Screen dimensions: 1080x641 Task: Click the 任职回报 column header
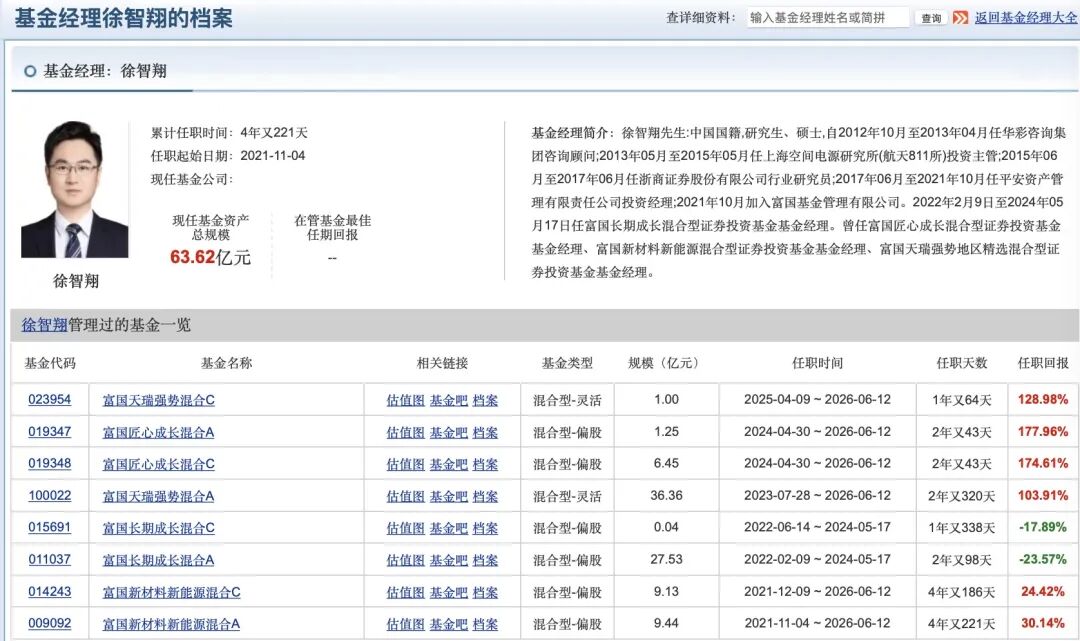[x=1043, y=363]
